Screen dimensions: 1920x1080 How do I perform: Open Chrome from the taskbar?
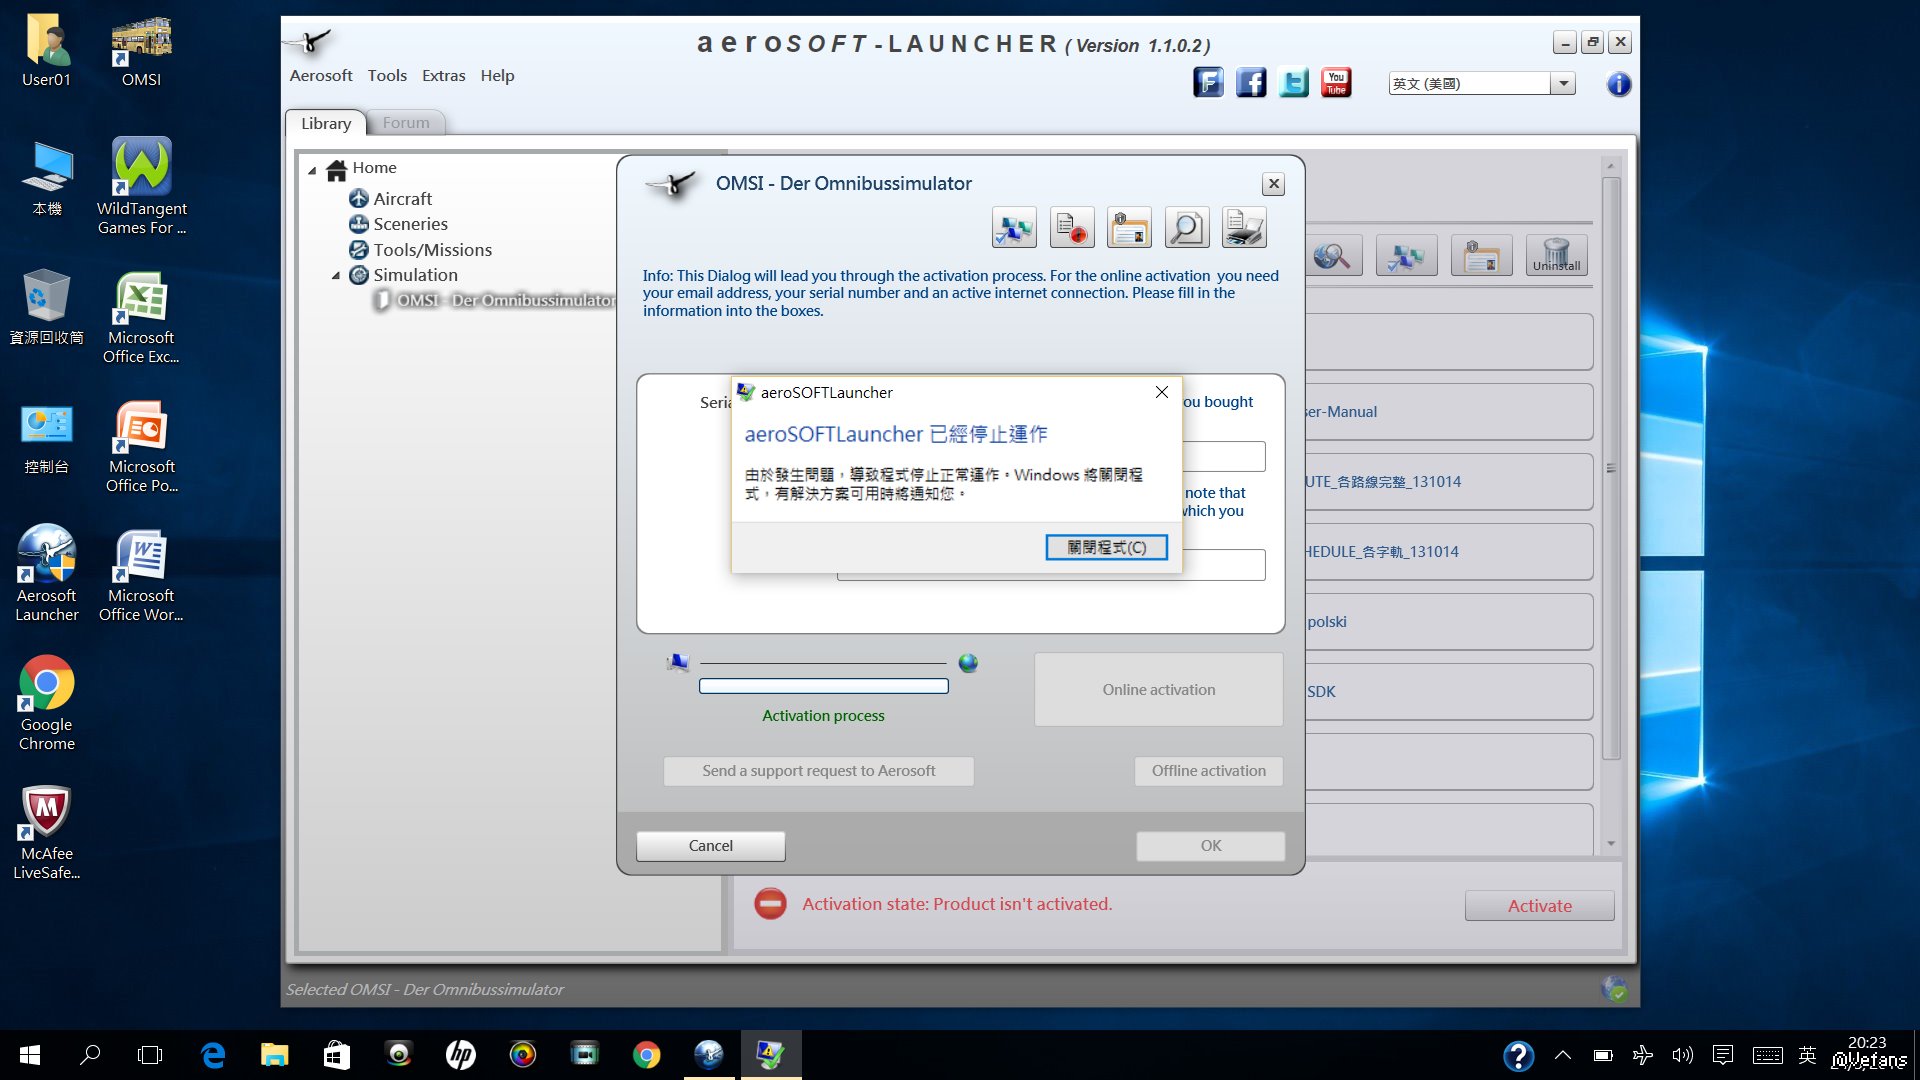pos(646,1055)
